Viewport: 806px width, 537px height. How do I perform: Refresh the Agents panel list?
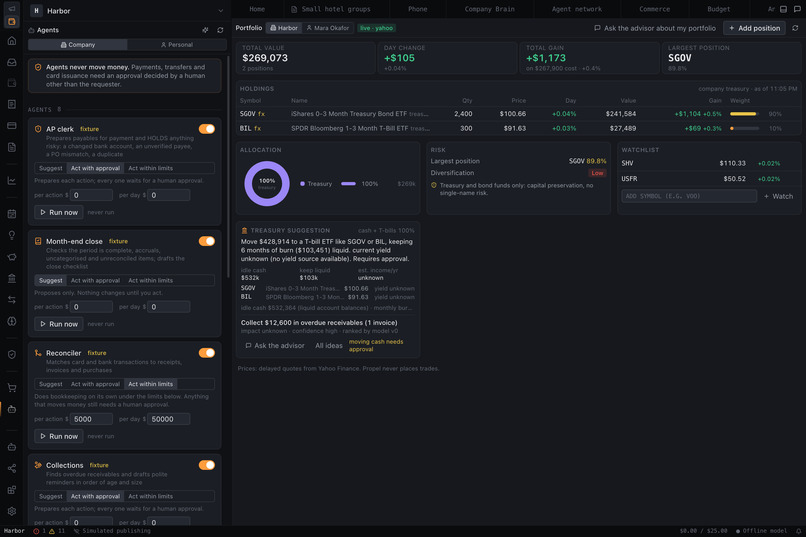(x=220, y=30)
